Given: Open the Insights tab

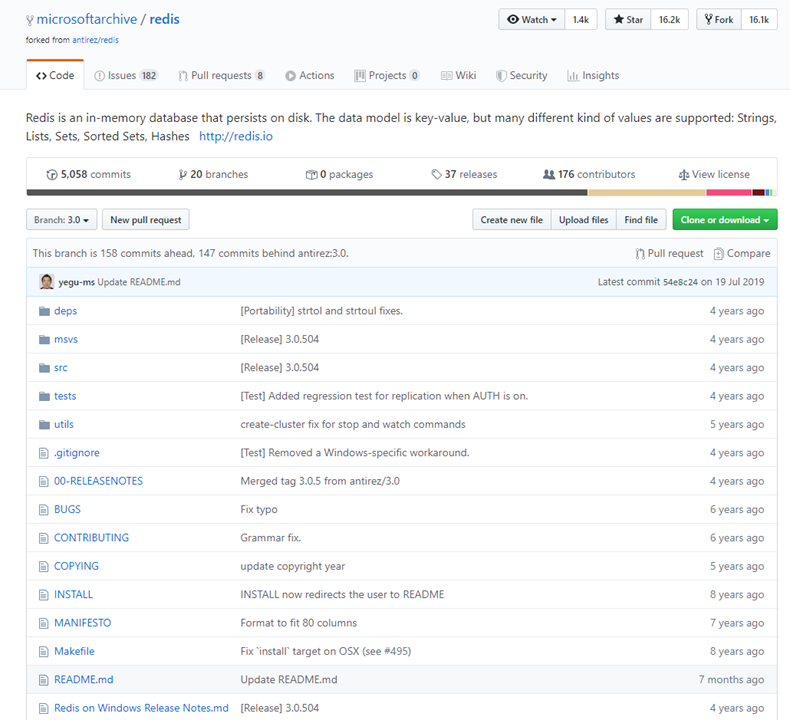Looking at the screenshot, I should tap(593, 76).
